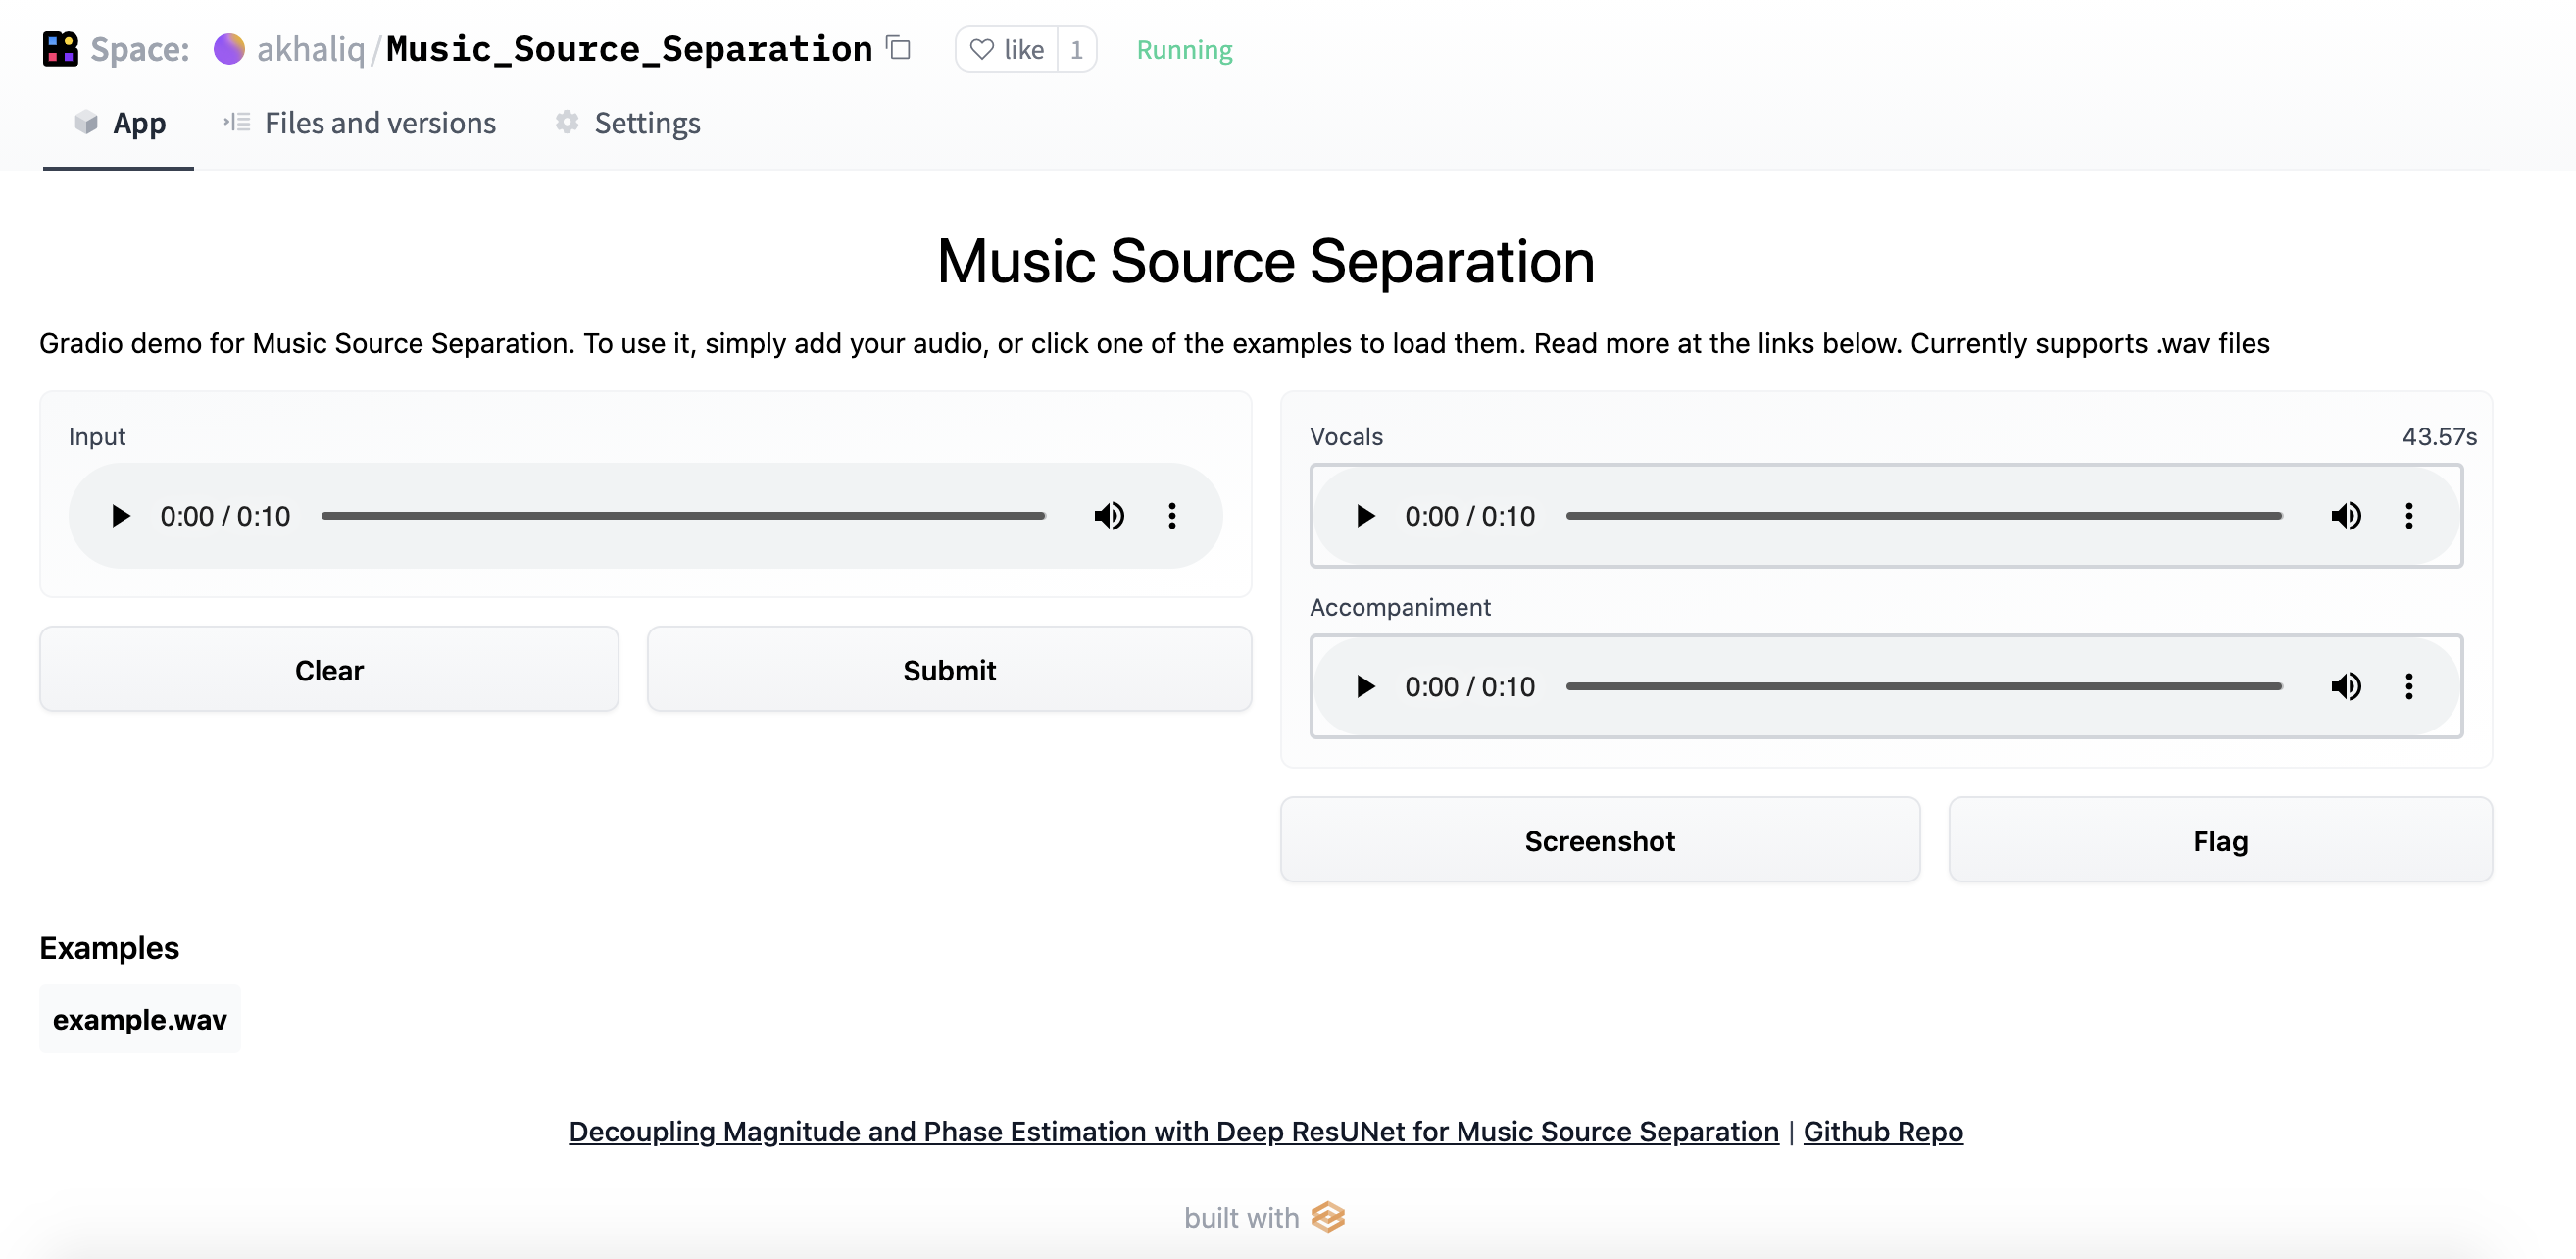Open akhaliq's profile via the avatar
This screenshot has width=2576, height=1259.
click(229, 48)
